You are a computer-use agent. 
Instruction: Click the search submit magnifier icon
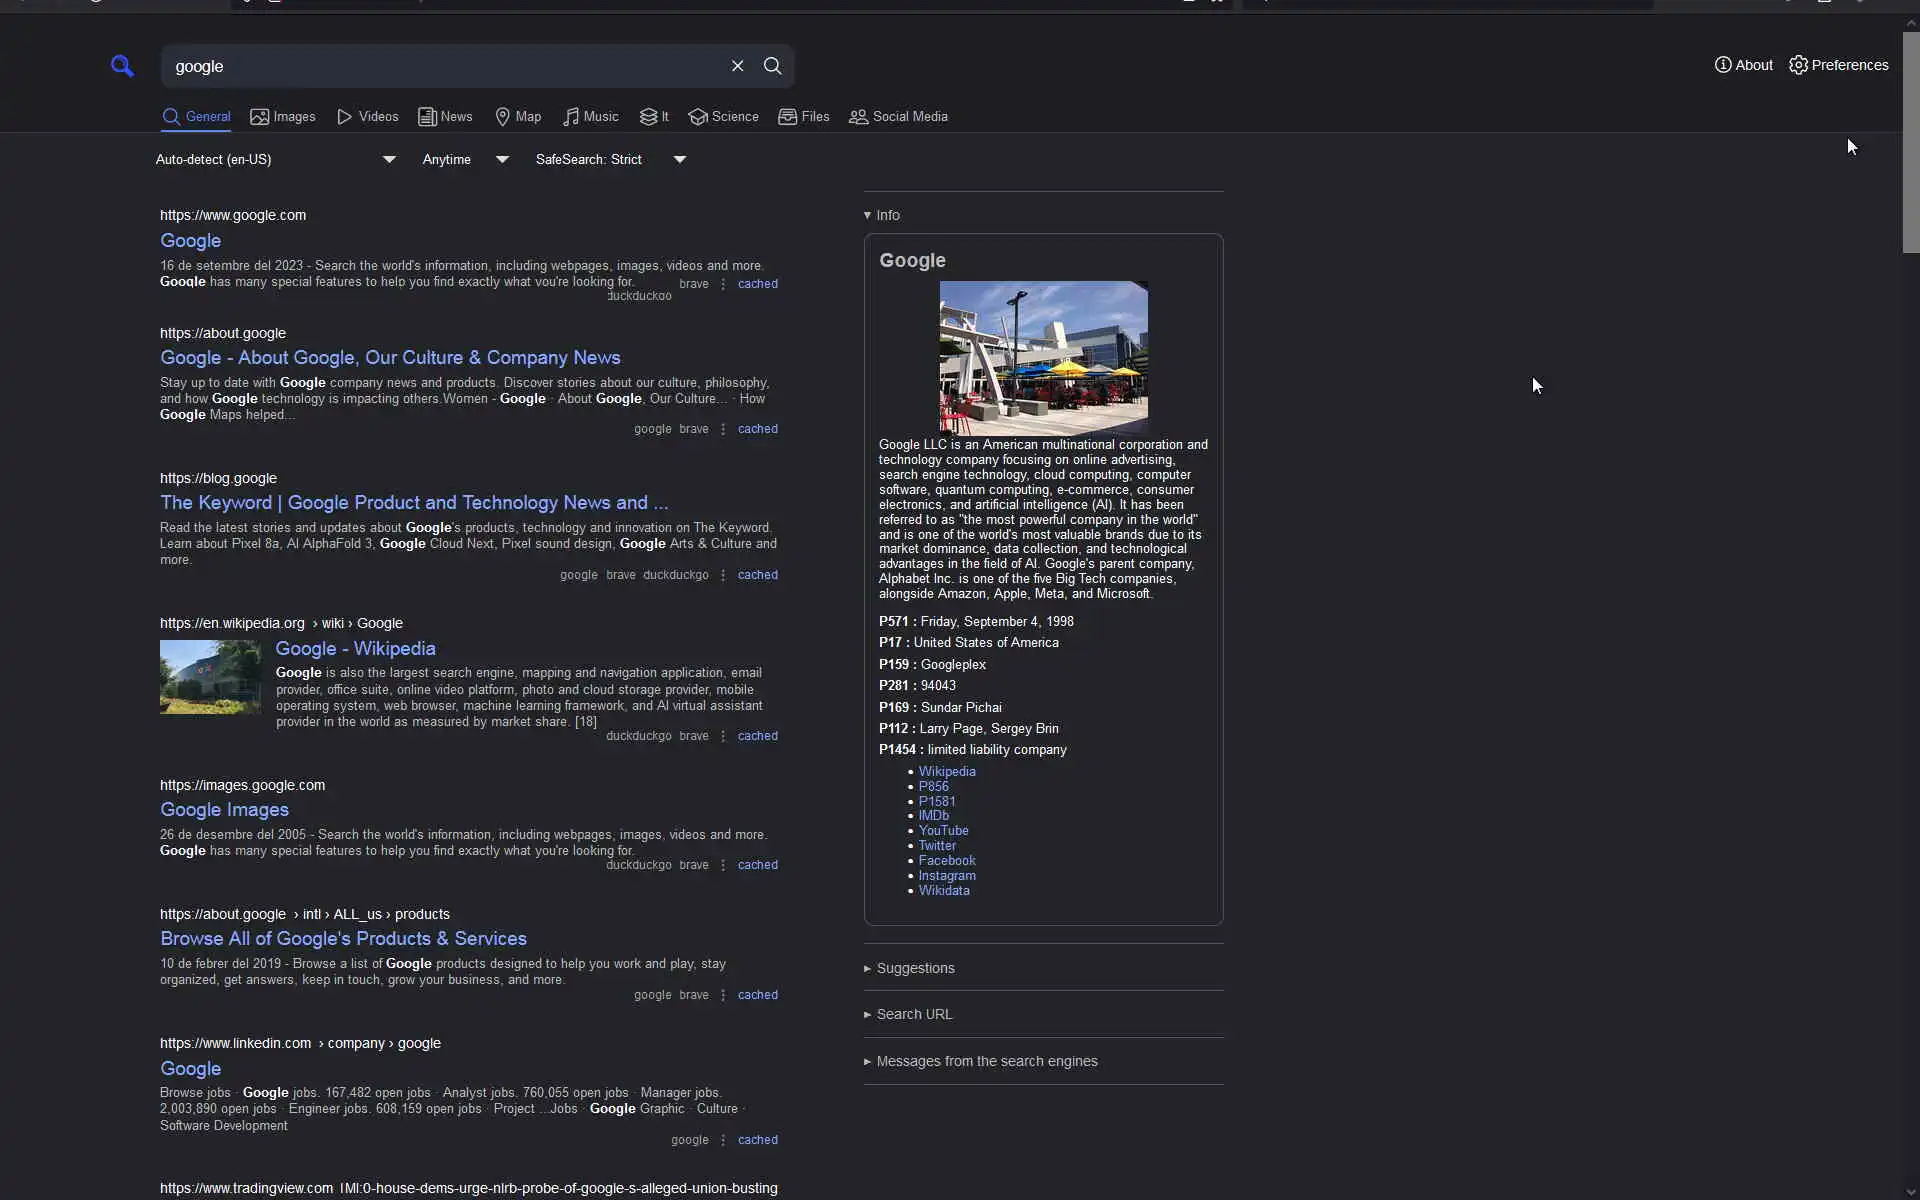[x=772, y=66]
